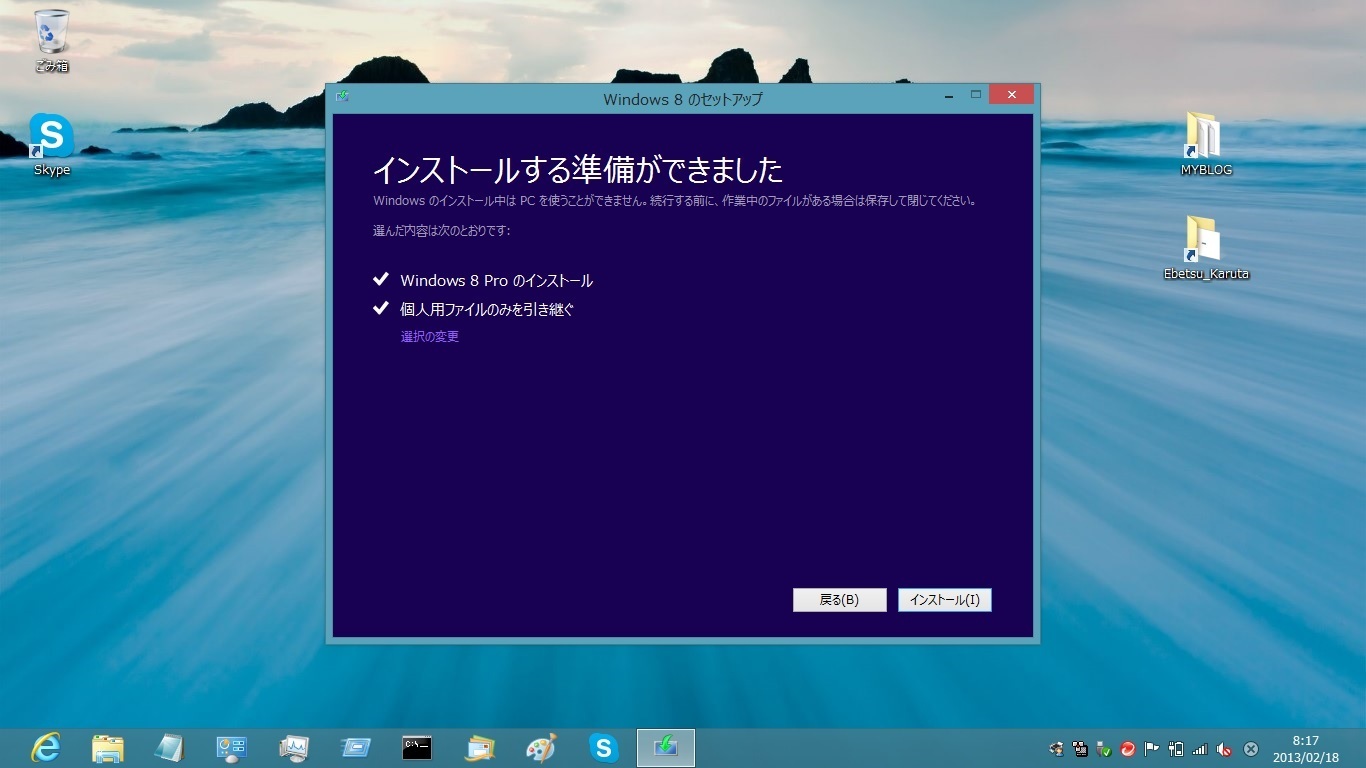Click the muted speaker volume icon
The width and height of the screenshot is (1366, 768).
(1224, 748)
